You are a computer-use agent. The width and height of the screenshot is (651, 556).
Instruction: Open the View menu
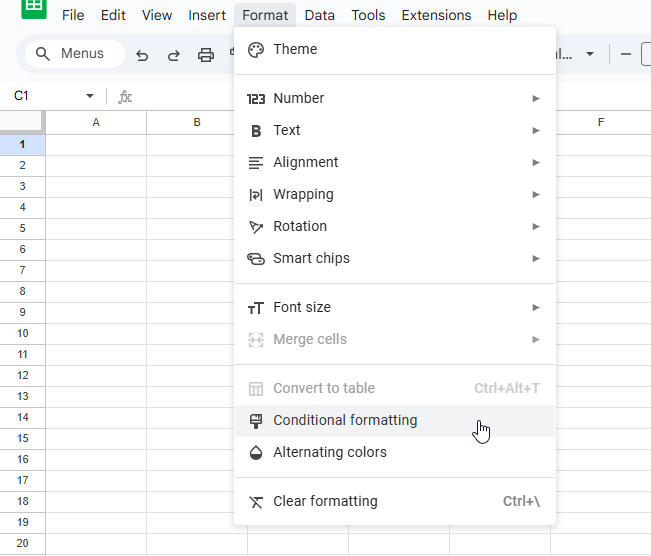tap(157, 15)
